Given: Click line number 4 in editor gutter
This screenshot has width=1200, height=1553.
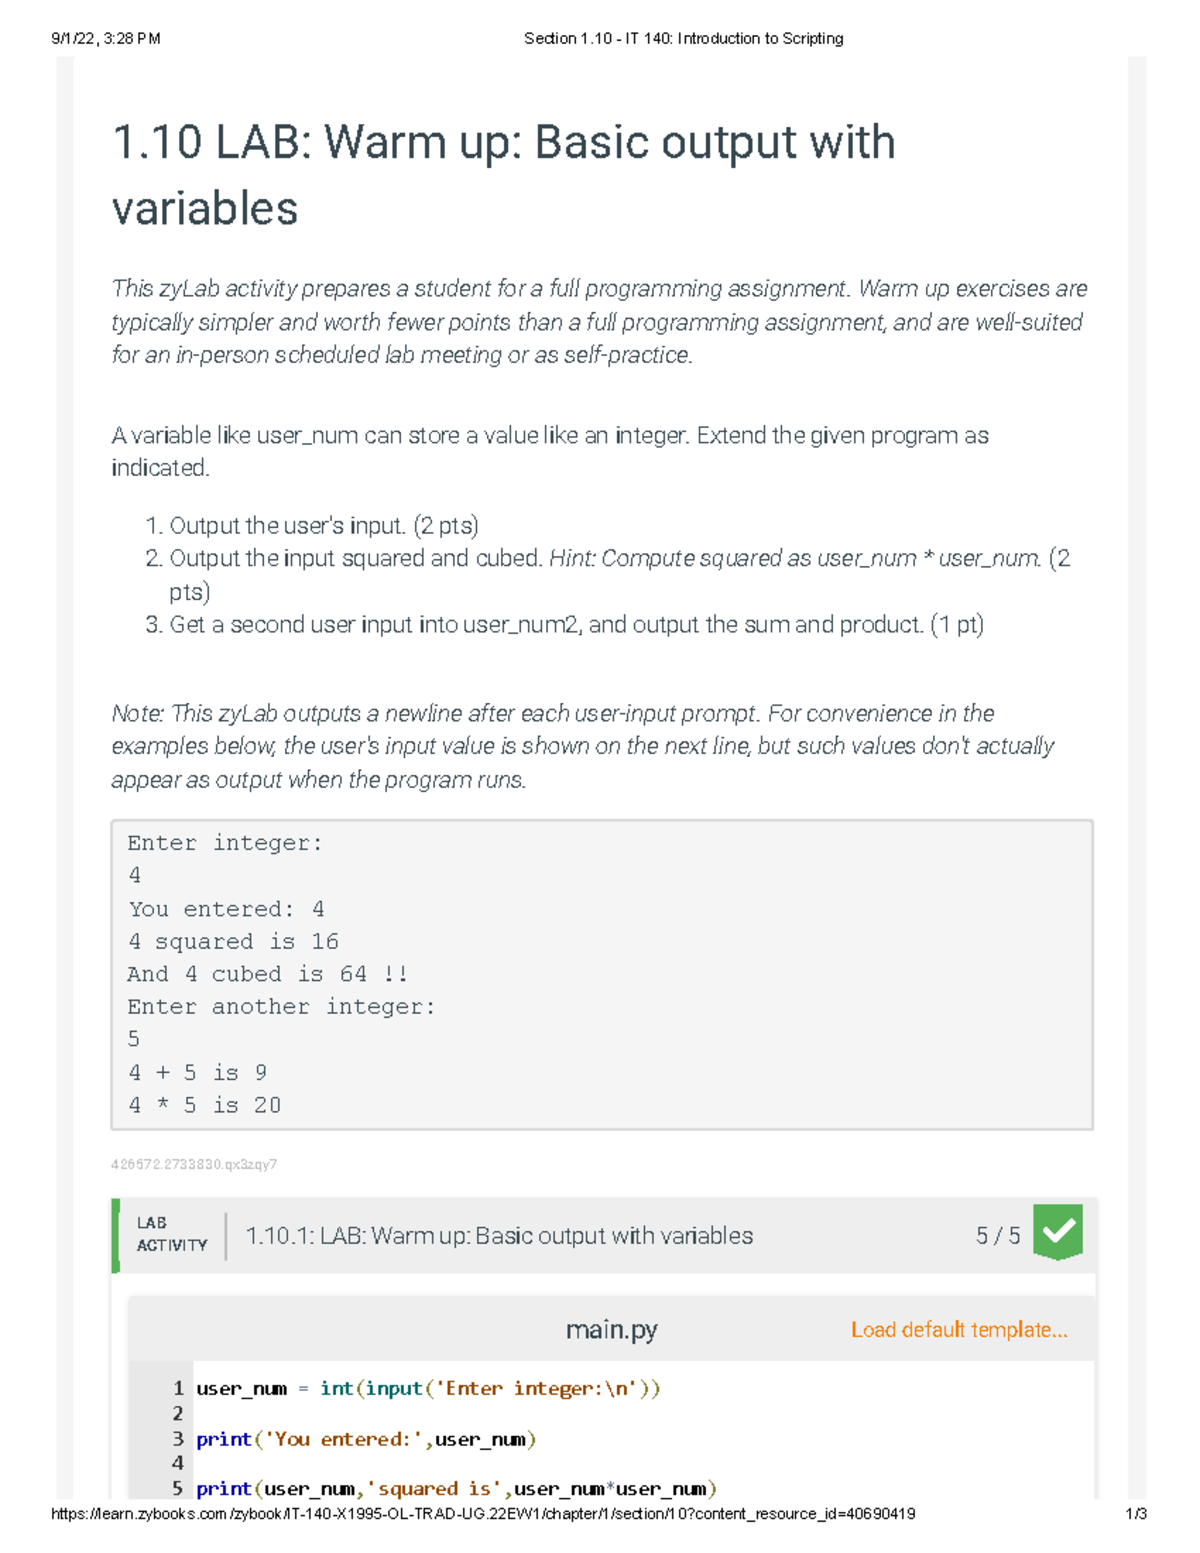Looking at the screenshot, I should (x=178, y=1463).
